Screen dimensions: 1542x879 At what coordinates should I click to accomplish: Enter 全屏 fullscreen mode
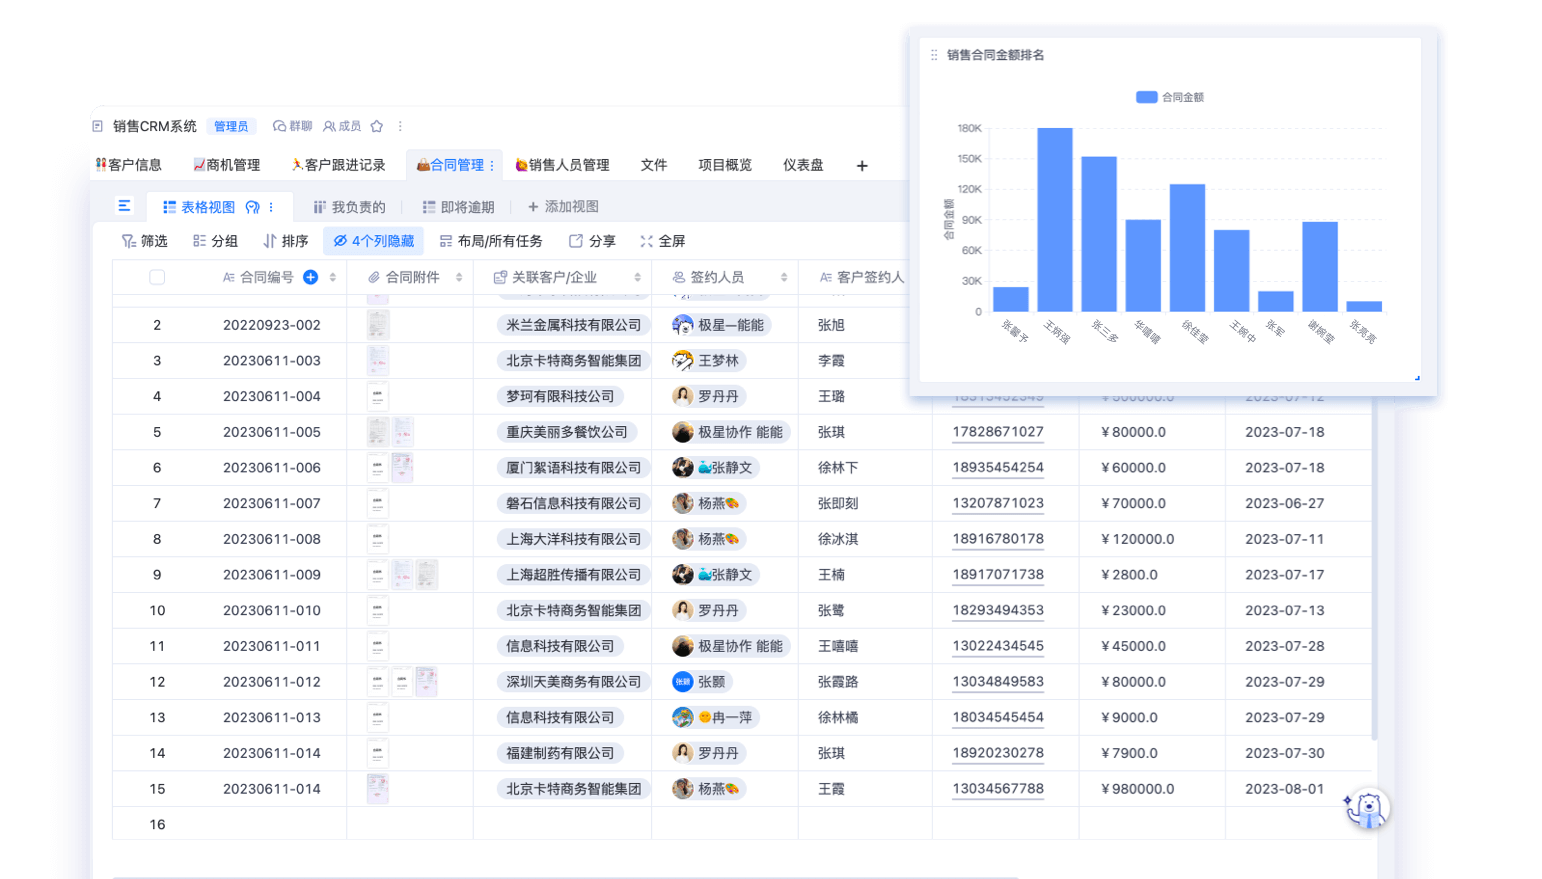[x=662, y=241]
